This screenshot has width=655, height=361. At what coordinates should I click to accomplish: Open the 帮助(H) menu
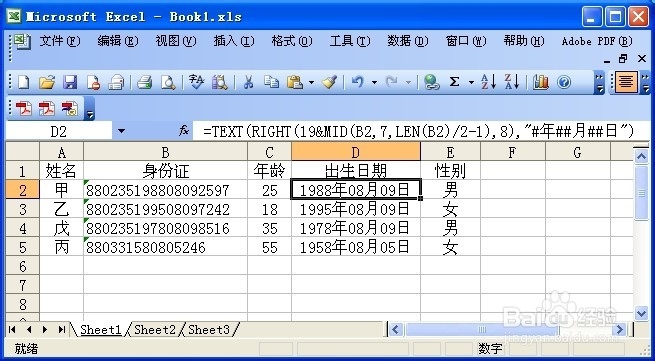524,41
